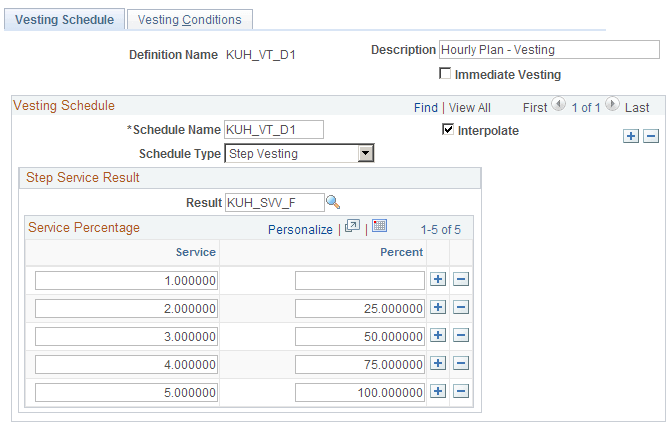The image size is (672, 427).
Task: Jump to First schedule row
Action: pyautogui.click(x=535, y=108)
